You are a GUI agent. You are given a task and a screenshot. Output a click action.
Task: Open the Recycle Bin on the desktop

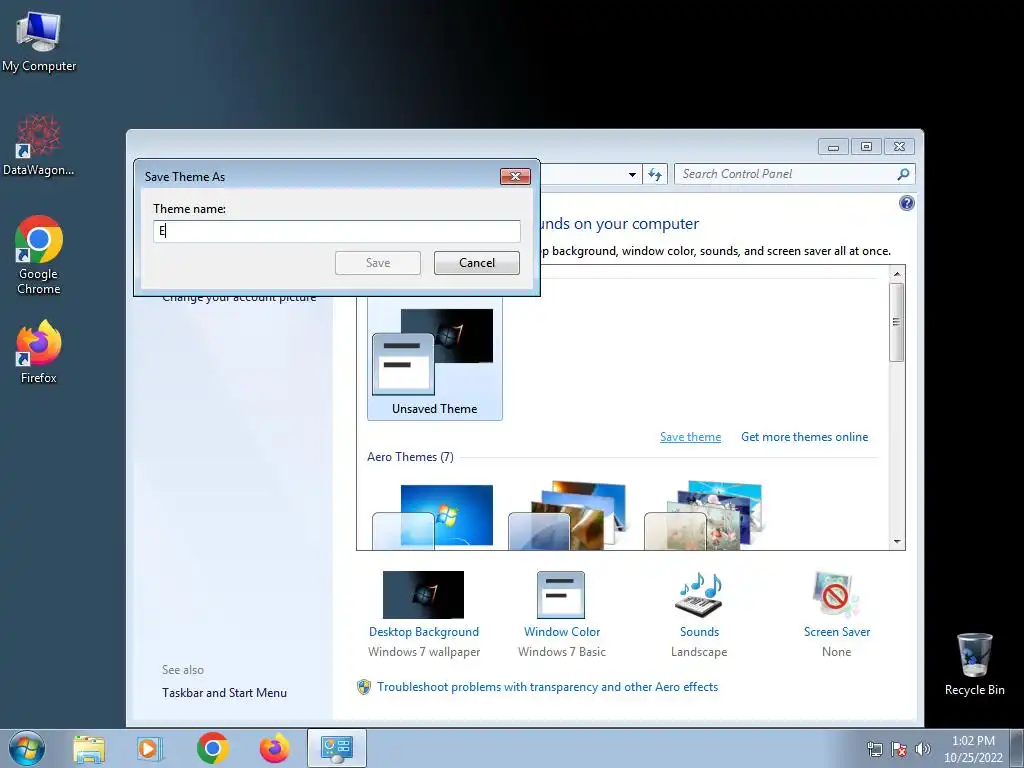974,664
